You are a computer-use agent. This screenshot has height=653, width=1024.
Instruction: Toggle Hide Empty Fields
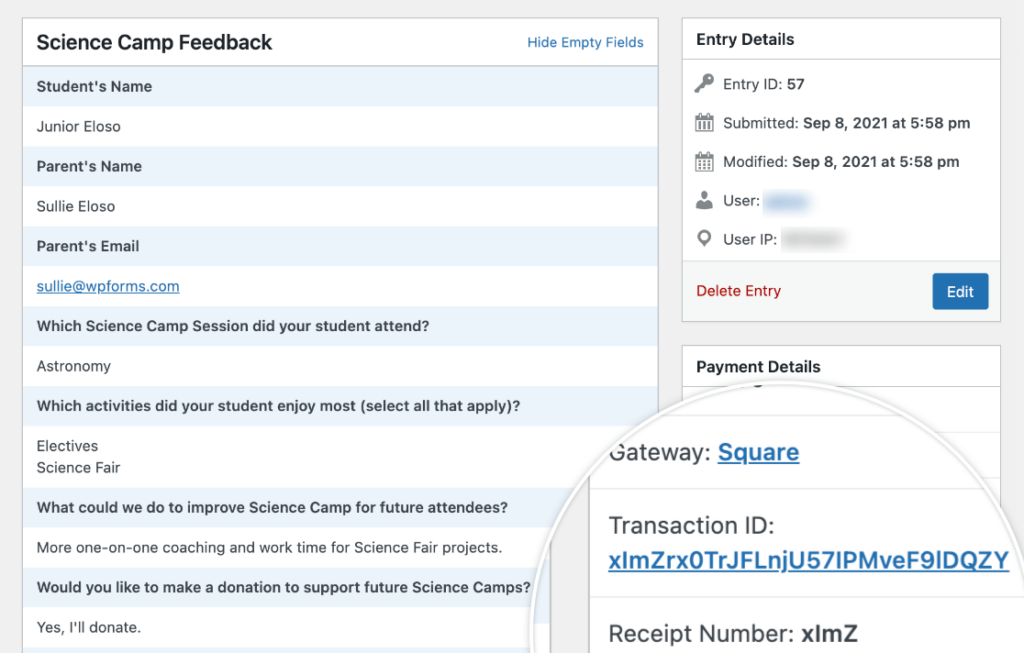[x=585, y=42]
